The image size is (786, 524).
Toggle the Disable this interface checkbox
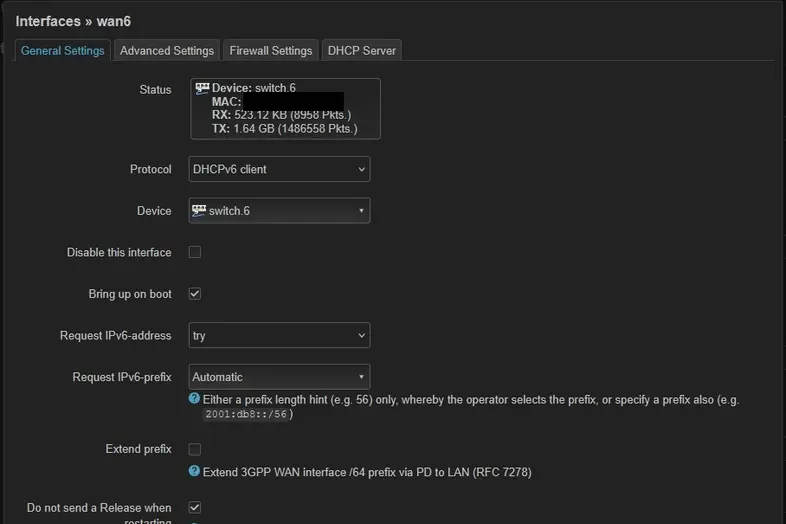coord(195,252)
